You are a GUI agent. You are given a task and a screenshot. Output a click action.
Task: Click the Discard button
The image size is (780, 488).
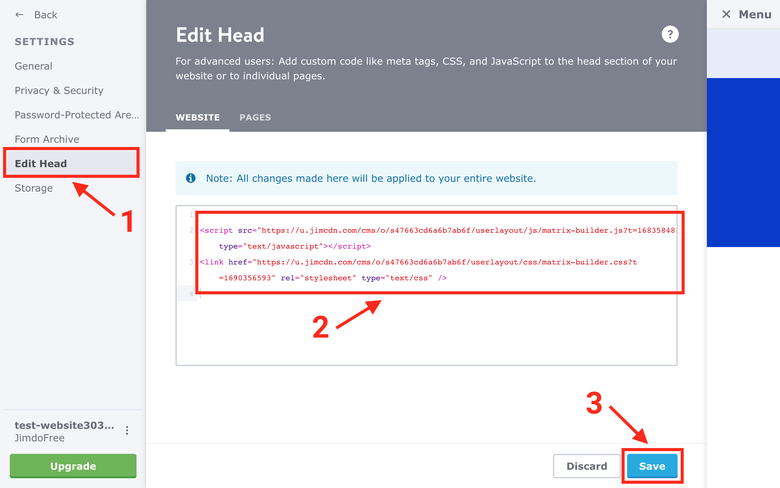(x=586, y=466)
